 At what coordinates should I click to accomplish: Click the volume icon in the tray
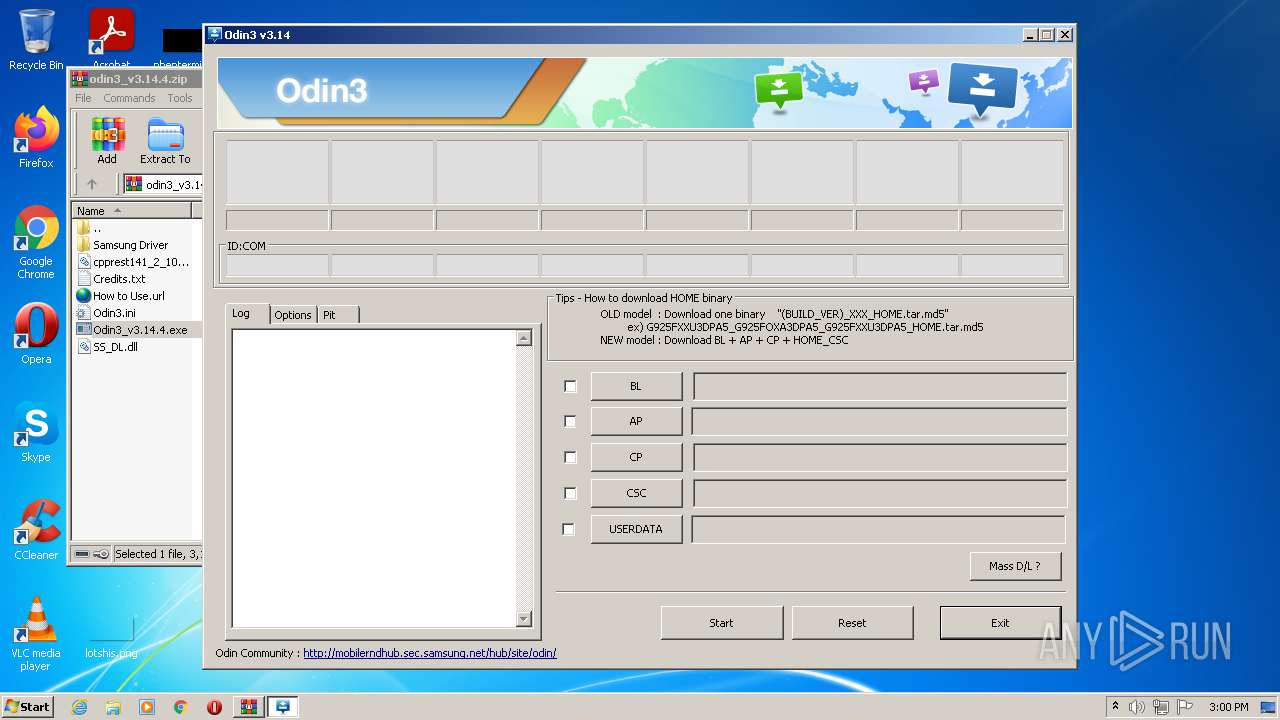point(1137,707)
